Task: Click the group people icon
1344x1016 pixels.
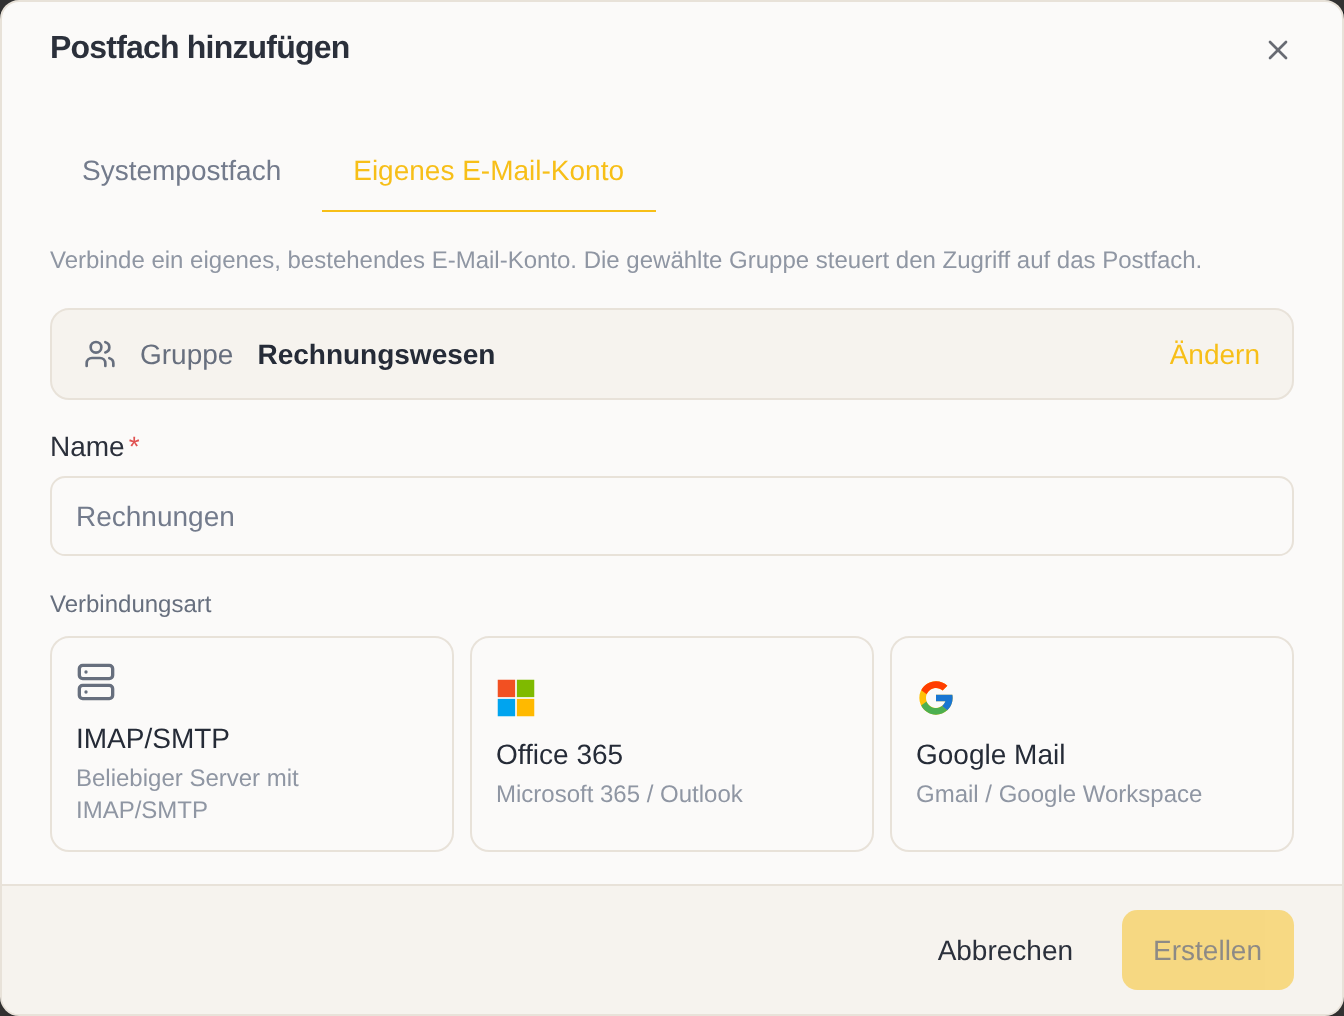Action: [x=100, y=354]
